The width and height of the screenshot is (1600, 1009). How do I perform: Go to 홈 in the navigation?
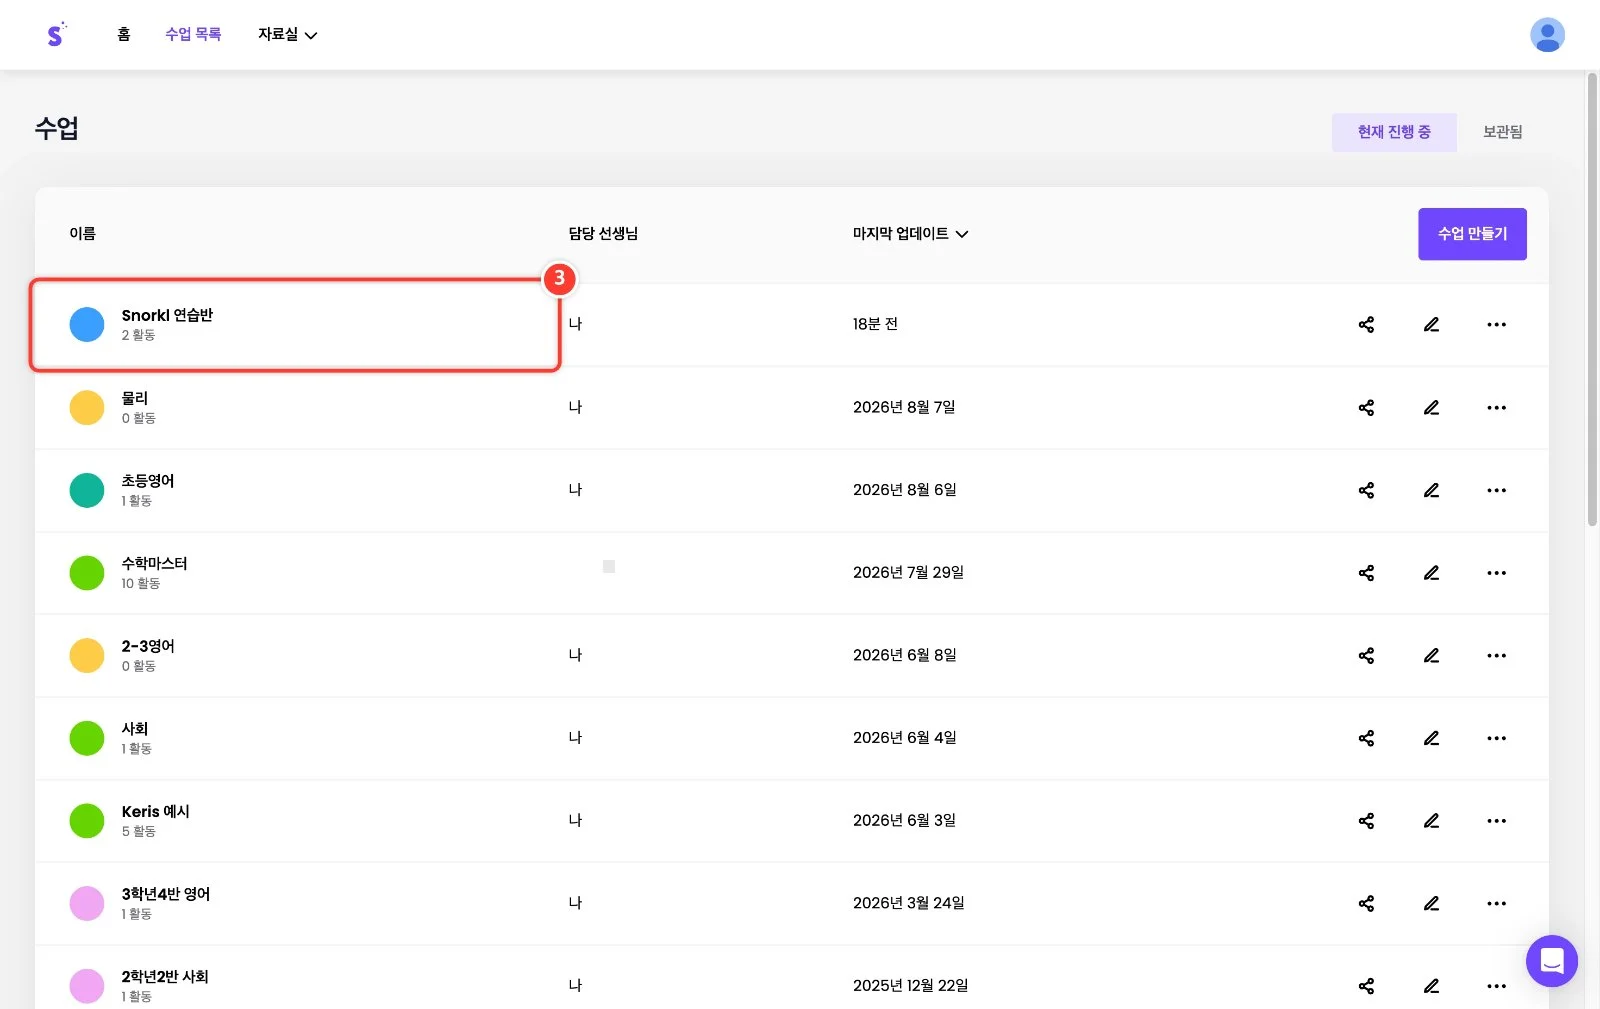(124, 34)
